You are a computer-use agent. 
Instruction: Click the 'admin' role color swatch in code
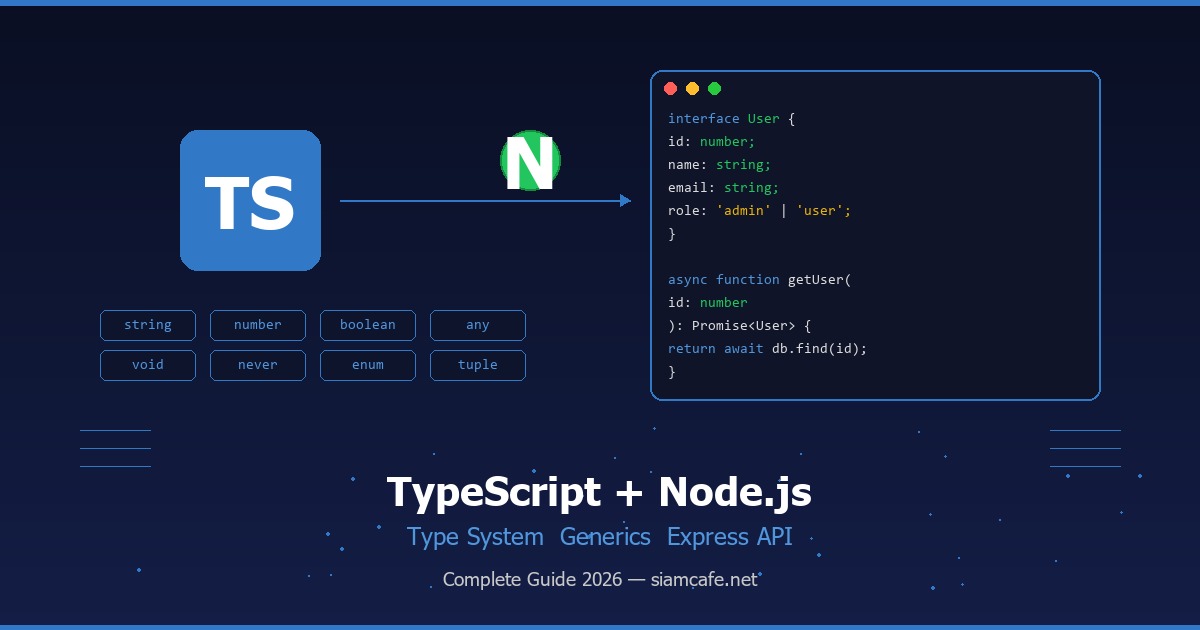coord(744,210)
